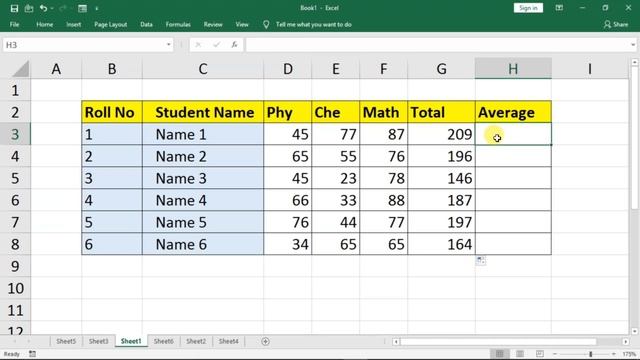Click the Sign in button
The image size is (640, 360).
(x=528, y=8)
